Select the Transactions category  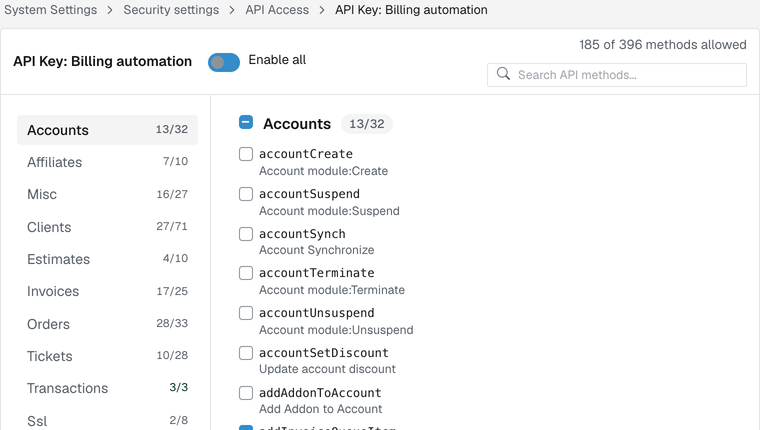tap(107, 388)
